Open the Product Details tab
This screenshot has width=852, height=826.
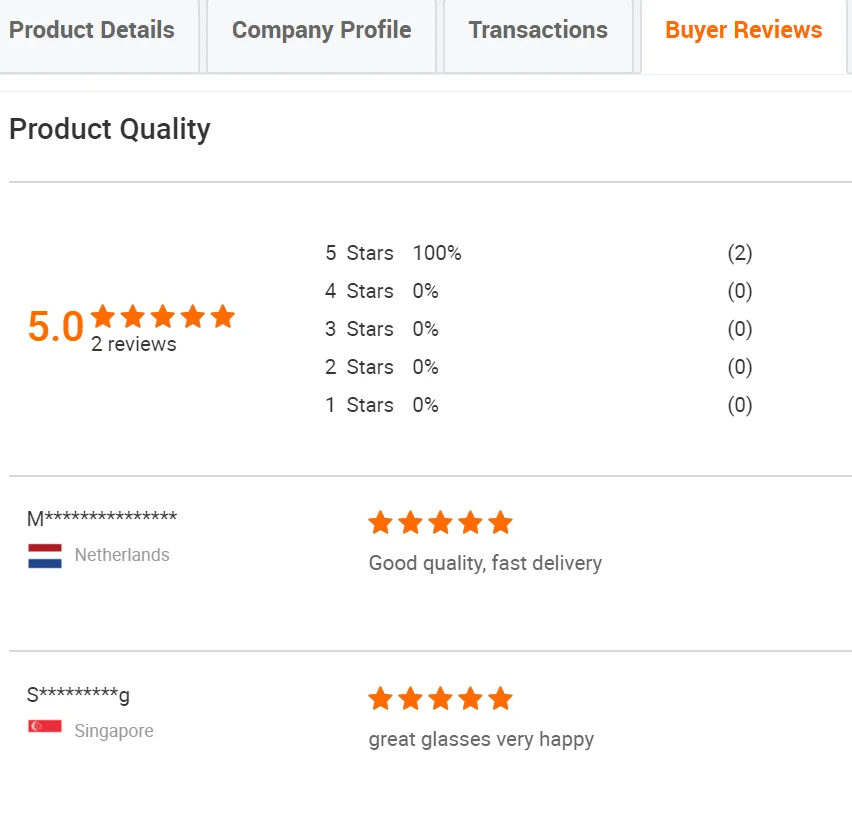tap(92, 31)
